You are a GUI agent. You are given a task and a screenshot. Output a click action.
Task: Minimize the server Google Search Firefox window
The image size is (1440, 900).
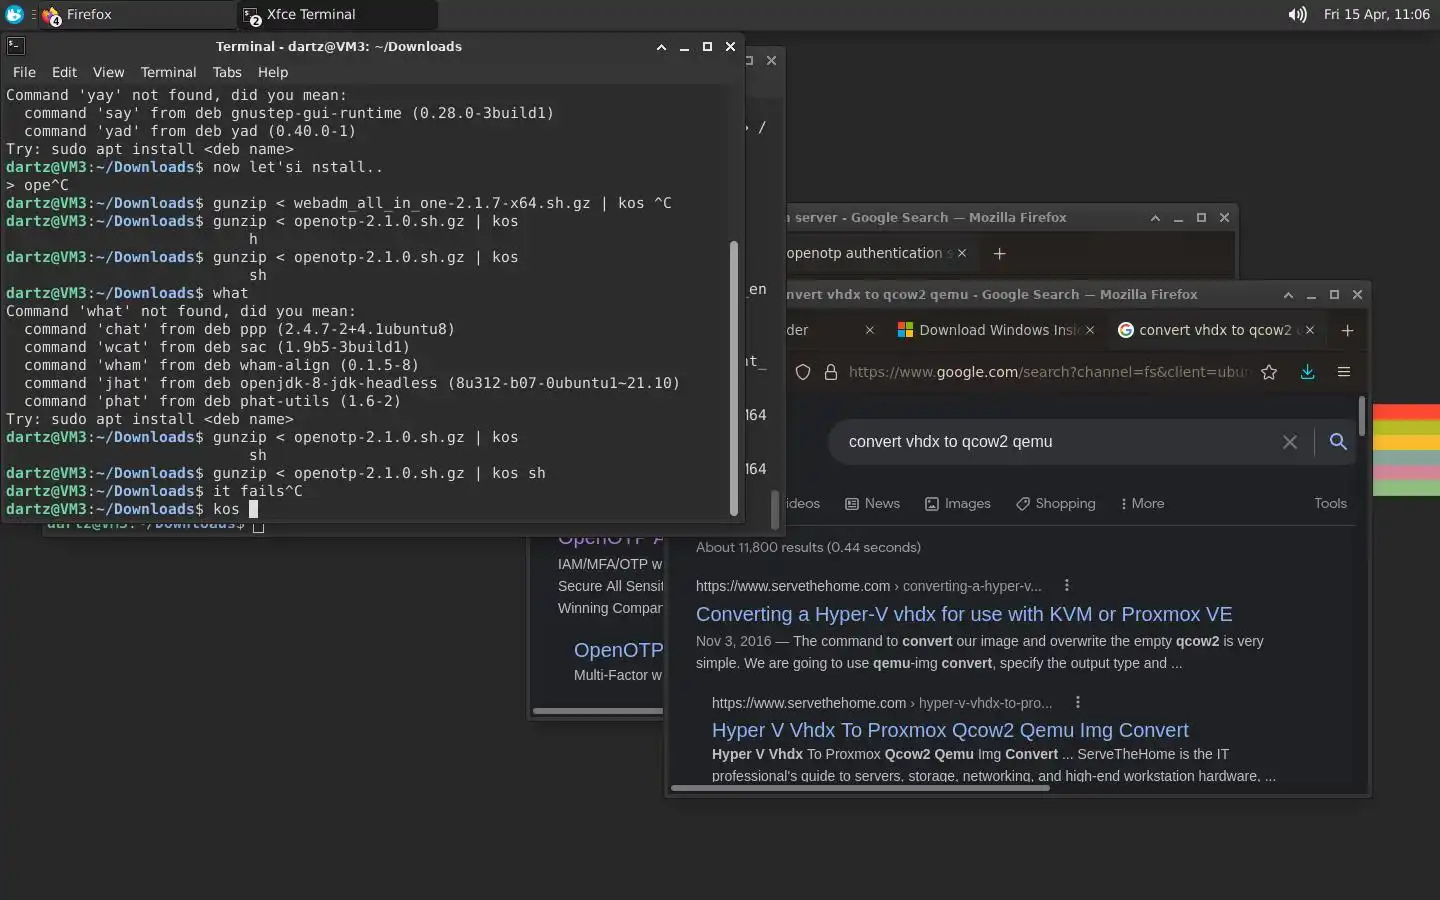pyautogui.click(x=1178, y=218)
